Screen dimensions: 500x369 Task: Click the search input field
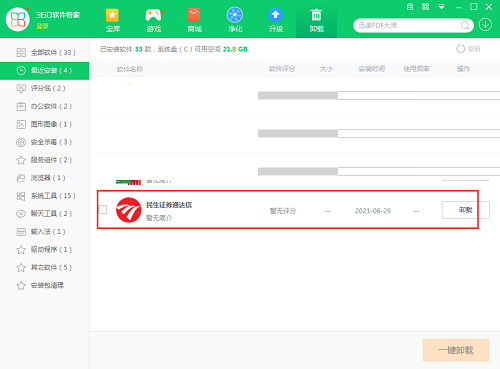(x=407, y=25)
